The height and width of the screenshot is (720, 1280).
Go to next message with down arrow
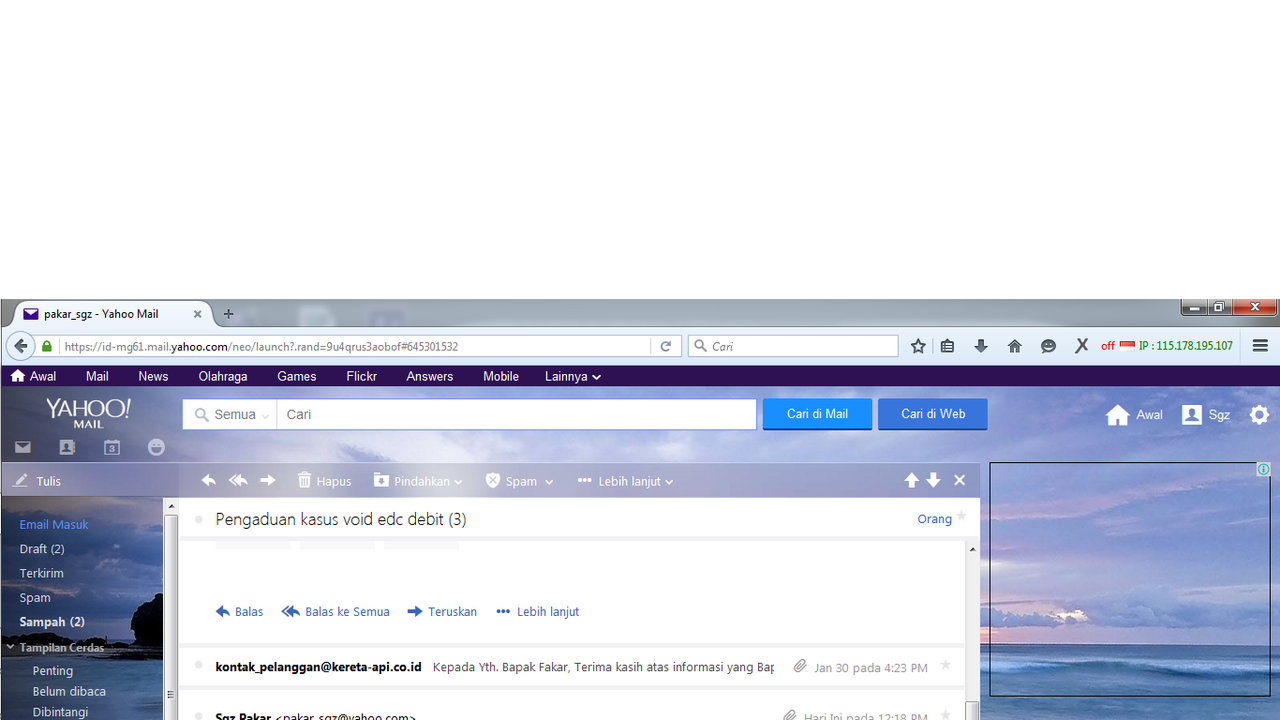coord(933,481)
